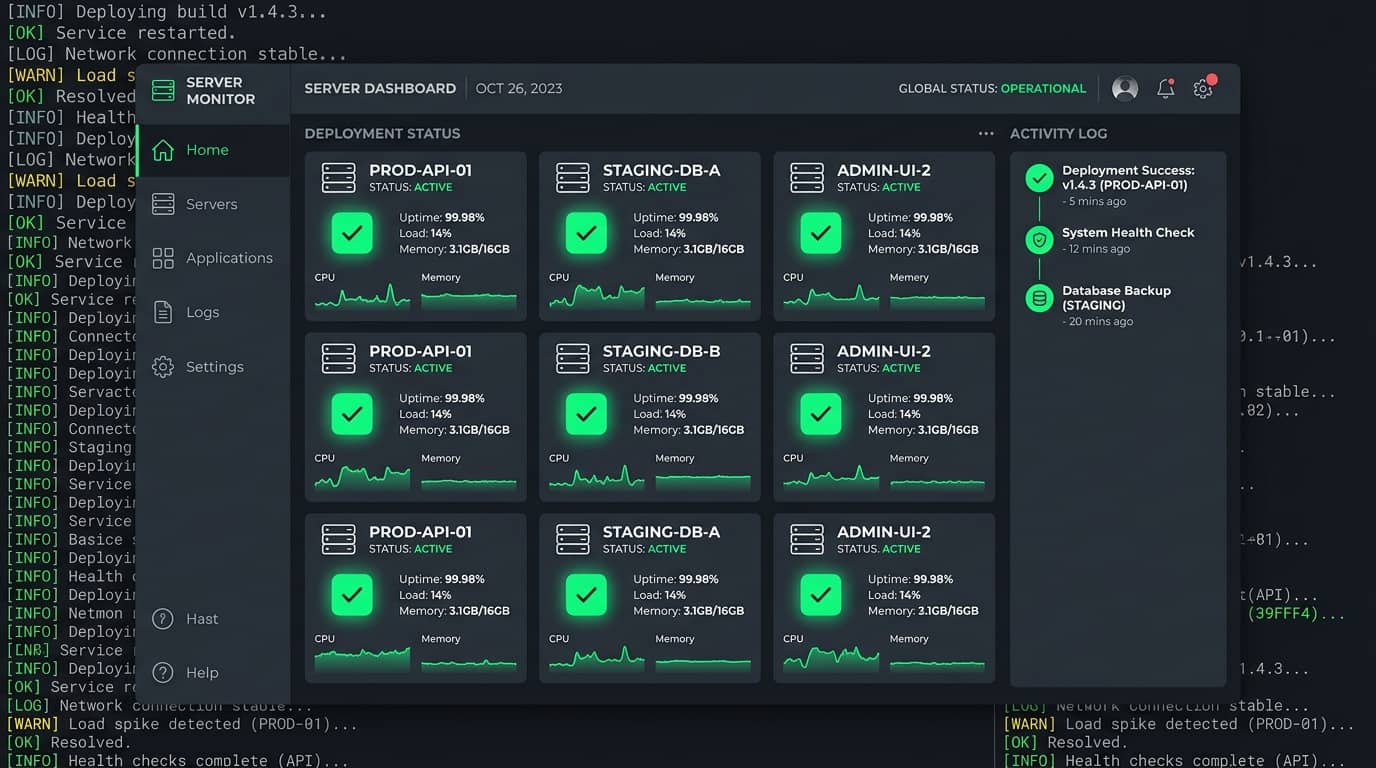Open the Settings menu item label
The image size is (1376, 768).
point(215,367)
